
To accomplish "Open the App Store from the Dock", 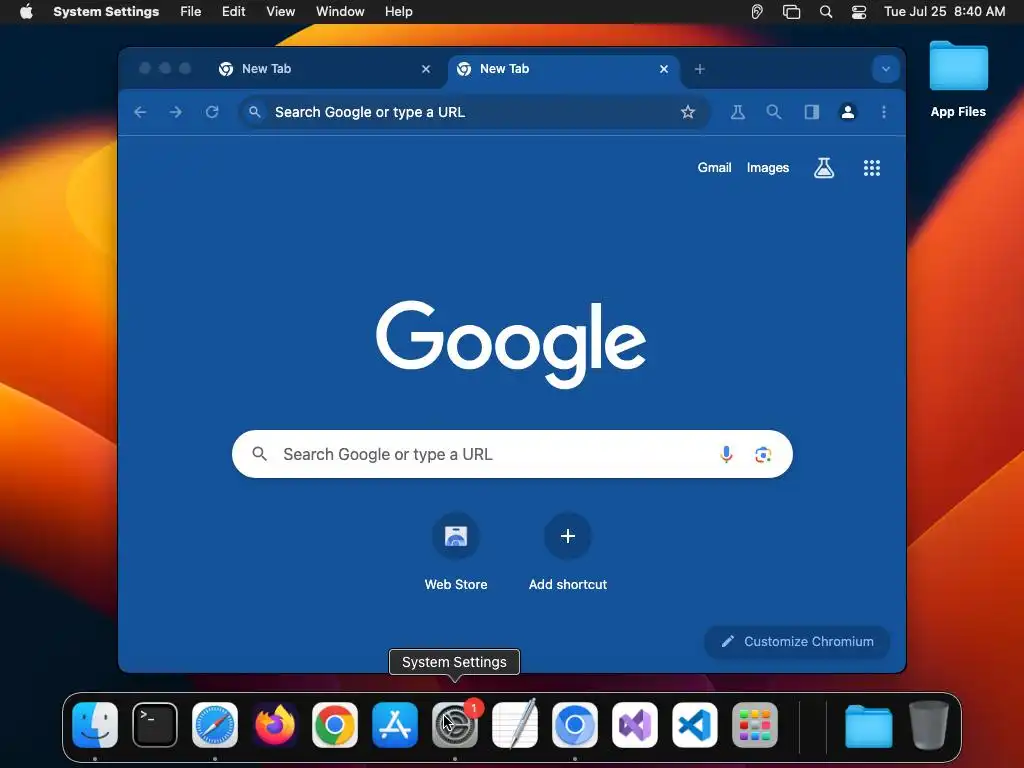I will click(x=395, y=725).
